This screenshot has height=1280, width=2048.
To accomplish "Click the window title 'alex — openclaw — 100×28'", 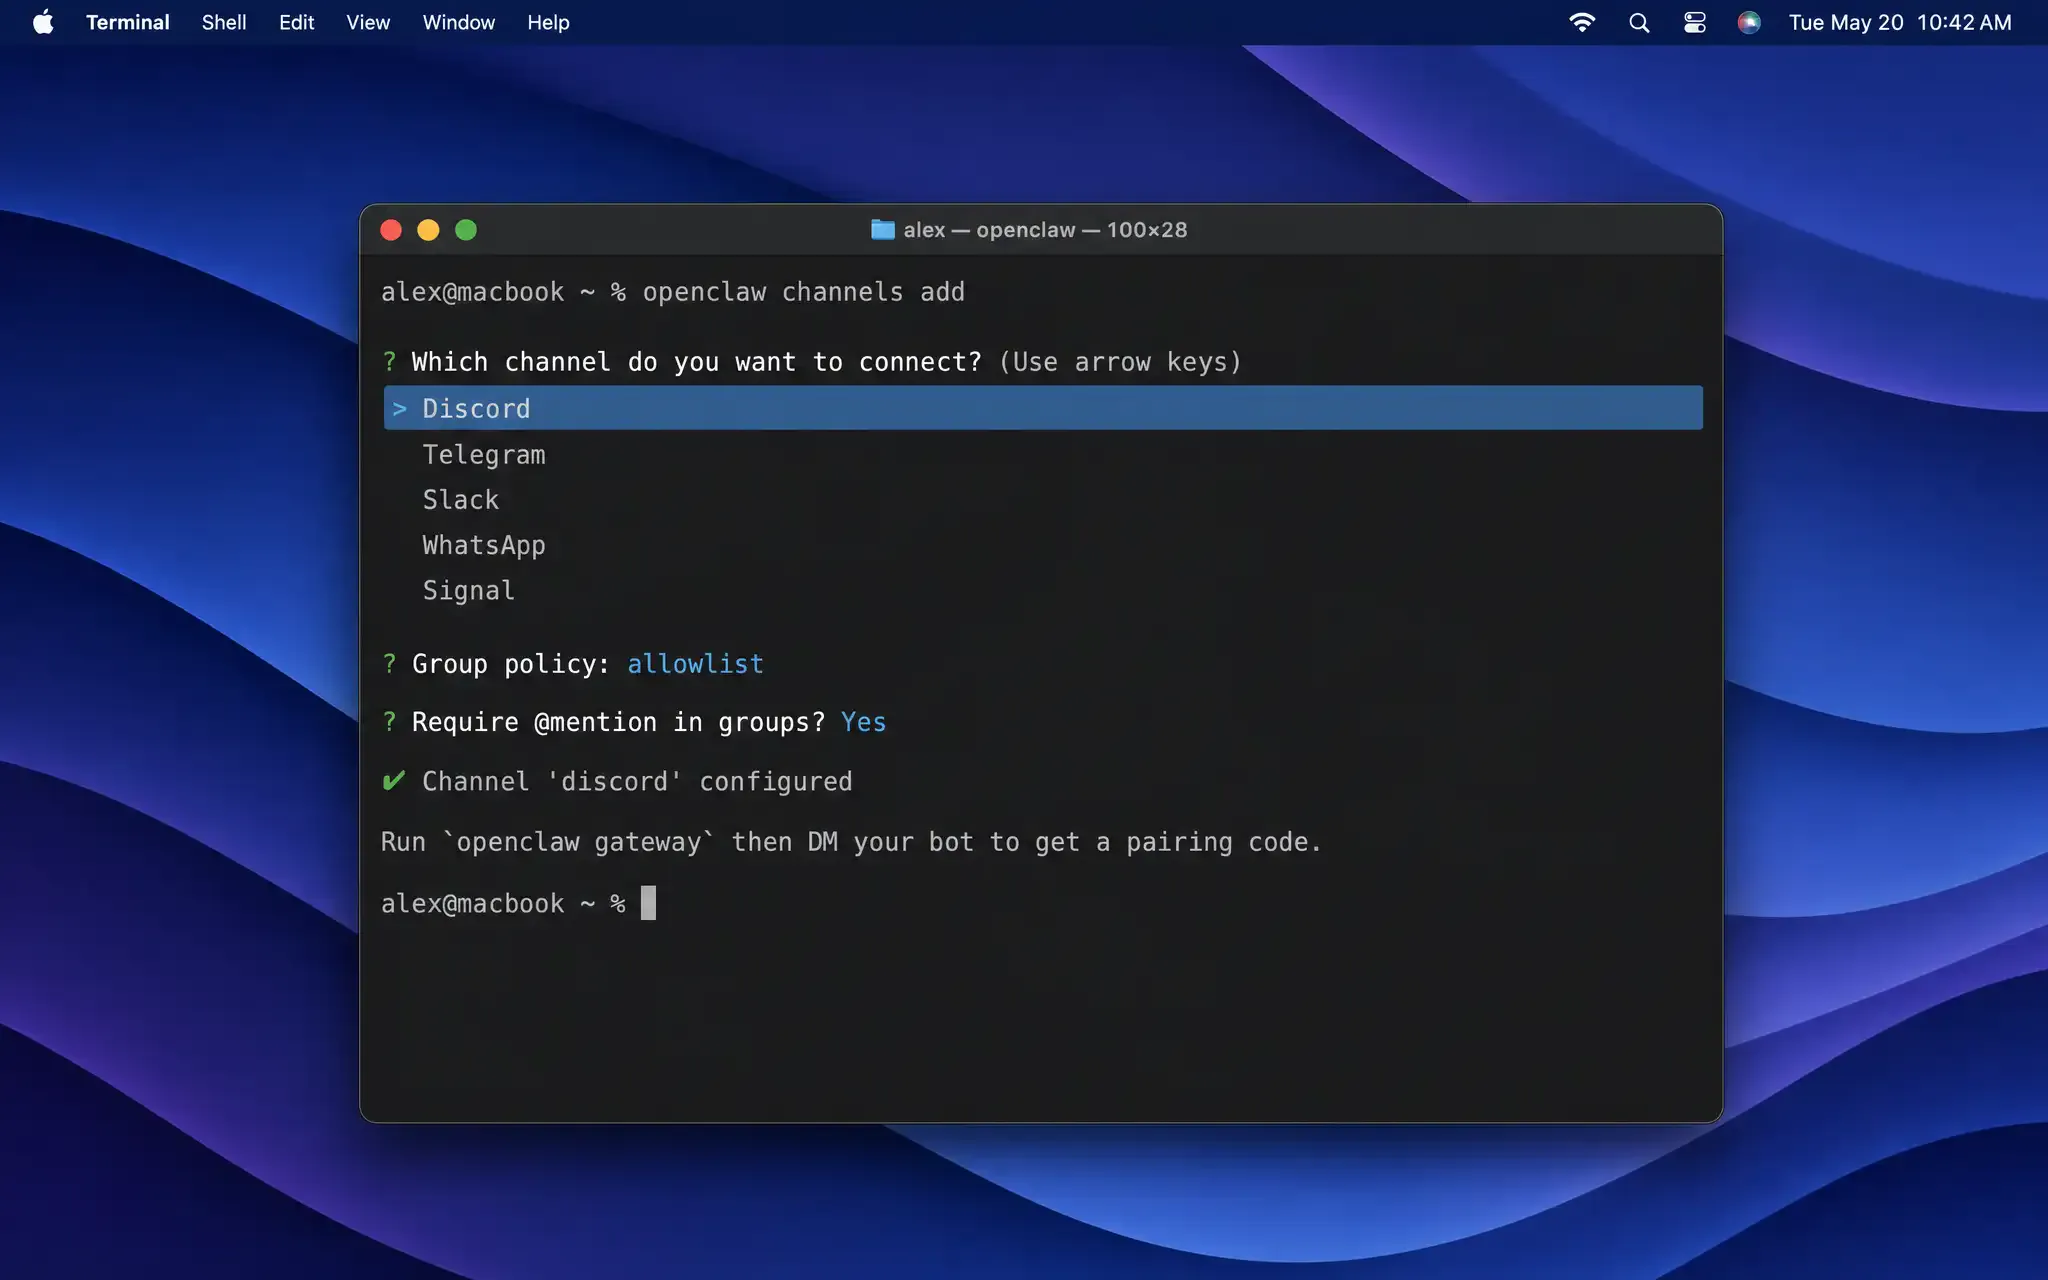I will point(1045,230).
